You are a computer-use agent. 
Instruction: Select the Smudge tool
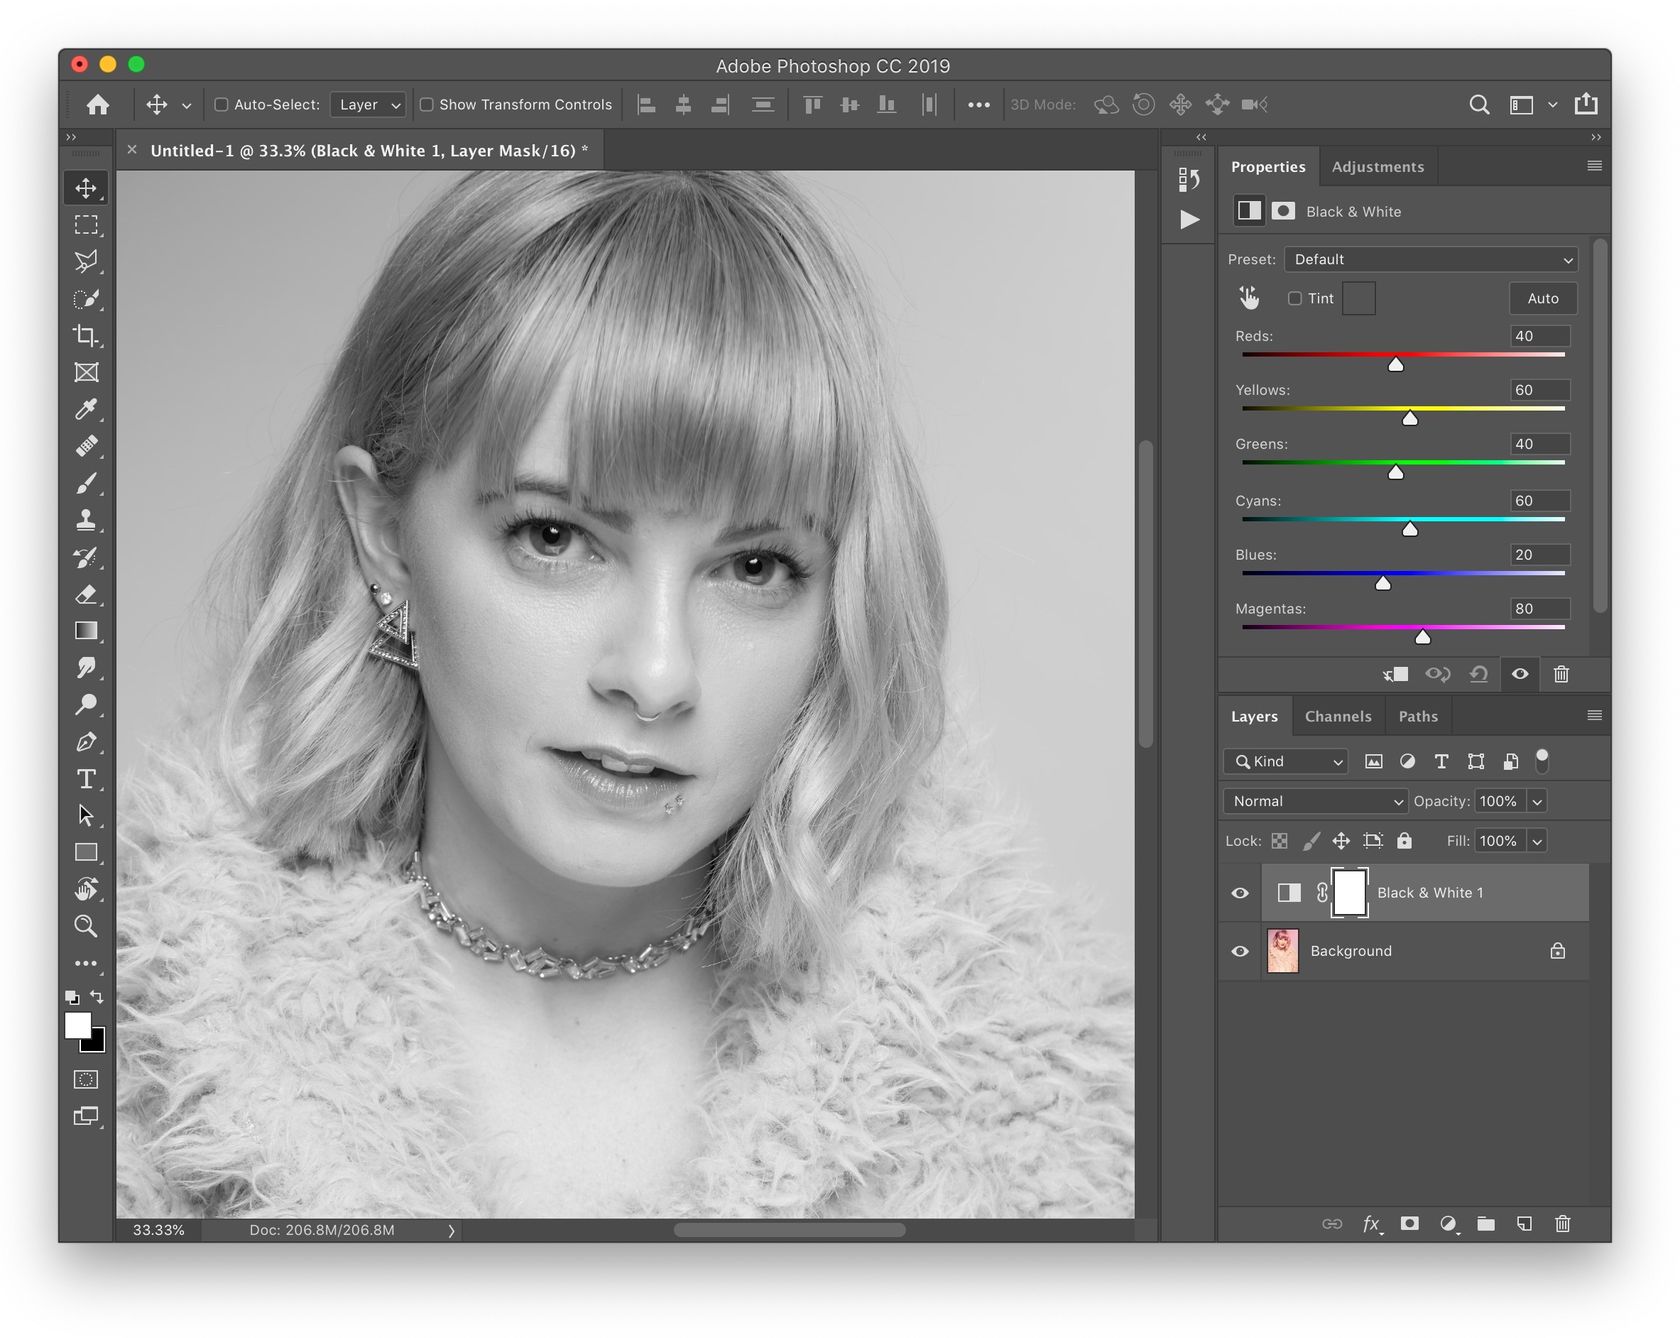tap(86, 667)
